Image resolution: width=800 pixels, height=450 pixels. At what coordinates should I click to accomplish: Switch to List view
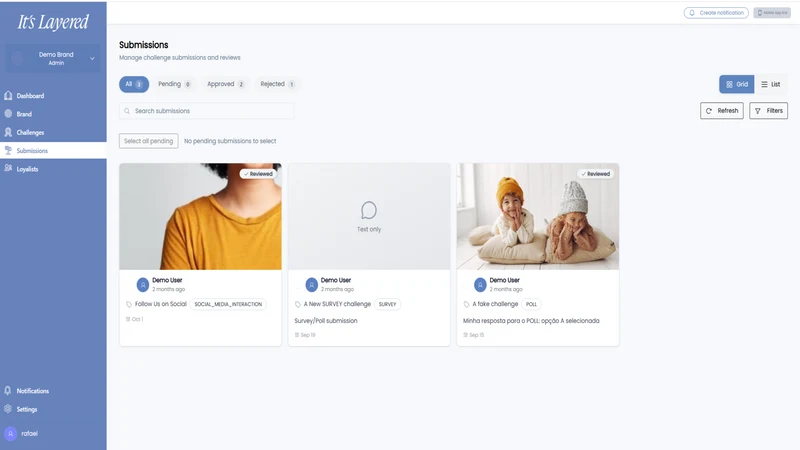770,84
